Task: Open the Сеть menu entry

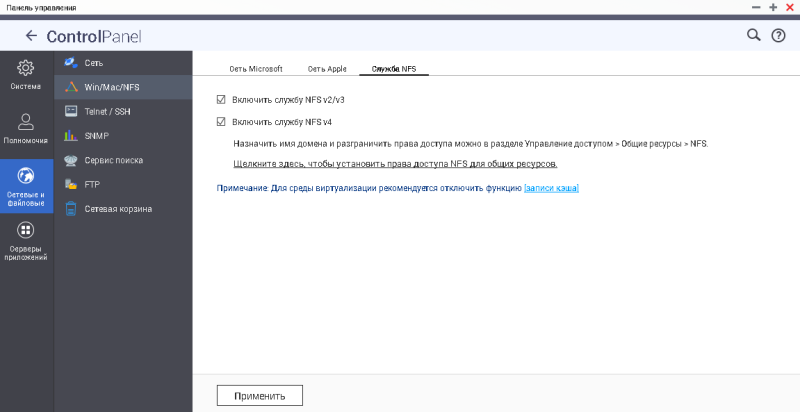Action: coord(123,63)
